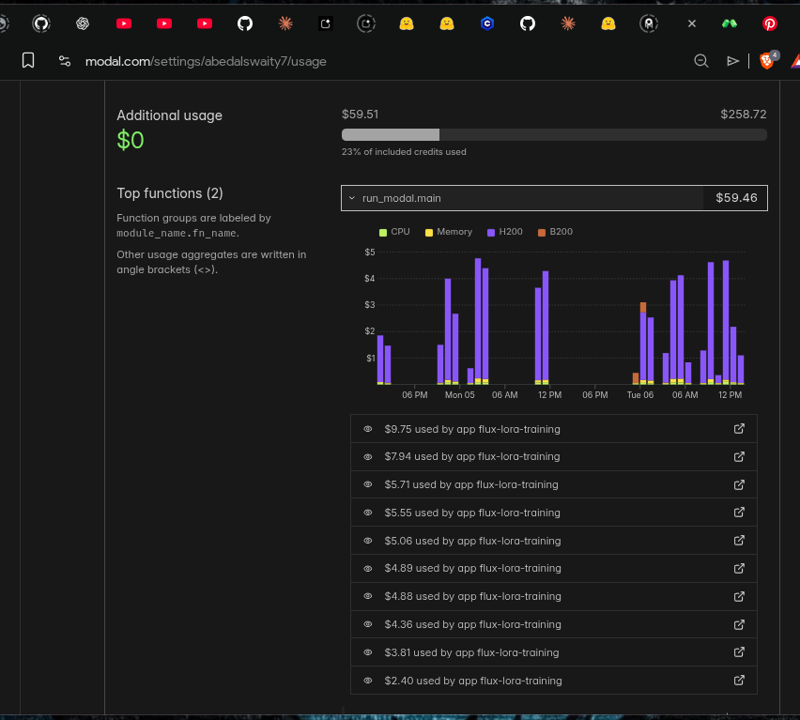Screen dimensions: 800x720
Task: Open external link for $9.75 flux-lora-training entry
Action: [739, 429]
